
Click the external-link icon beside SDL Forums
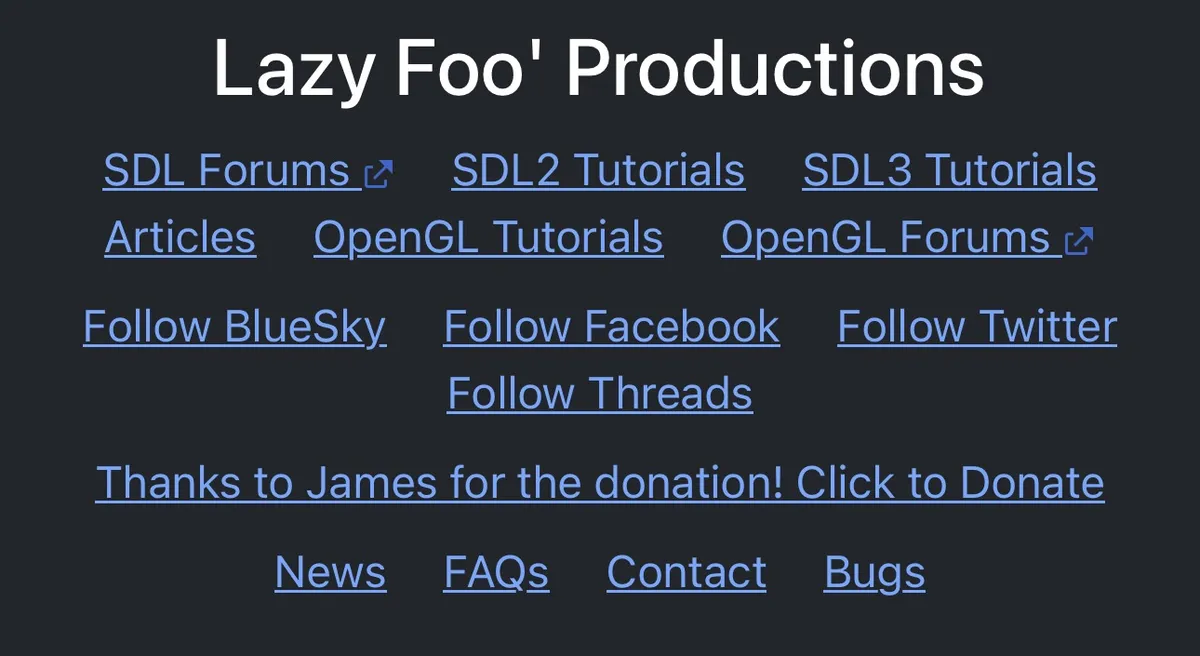(x=379, y=175)
